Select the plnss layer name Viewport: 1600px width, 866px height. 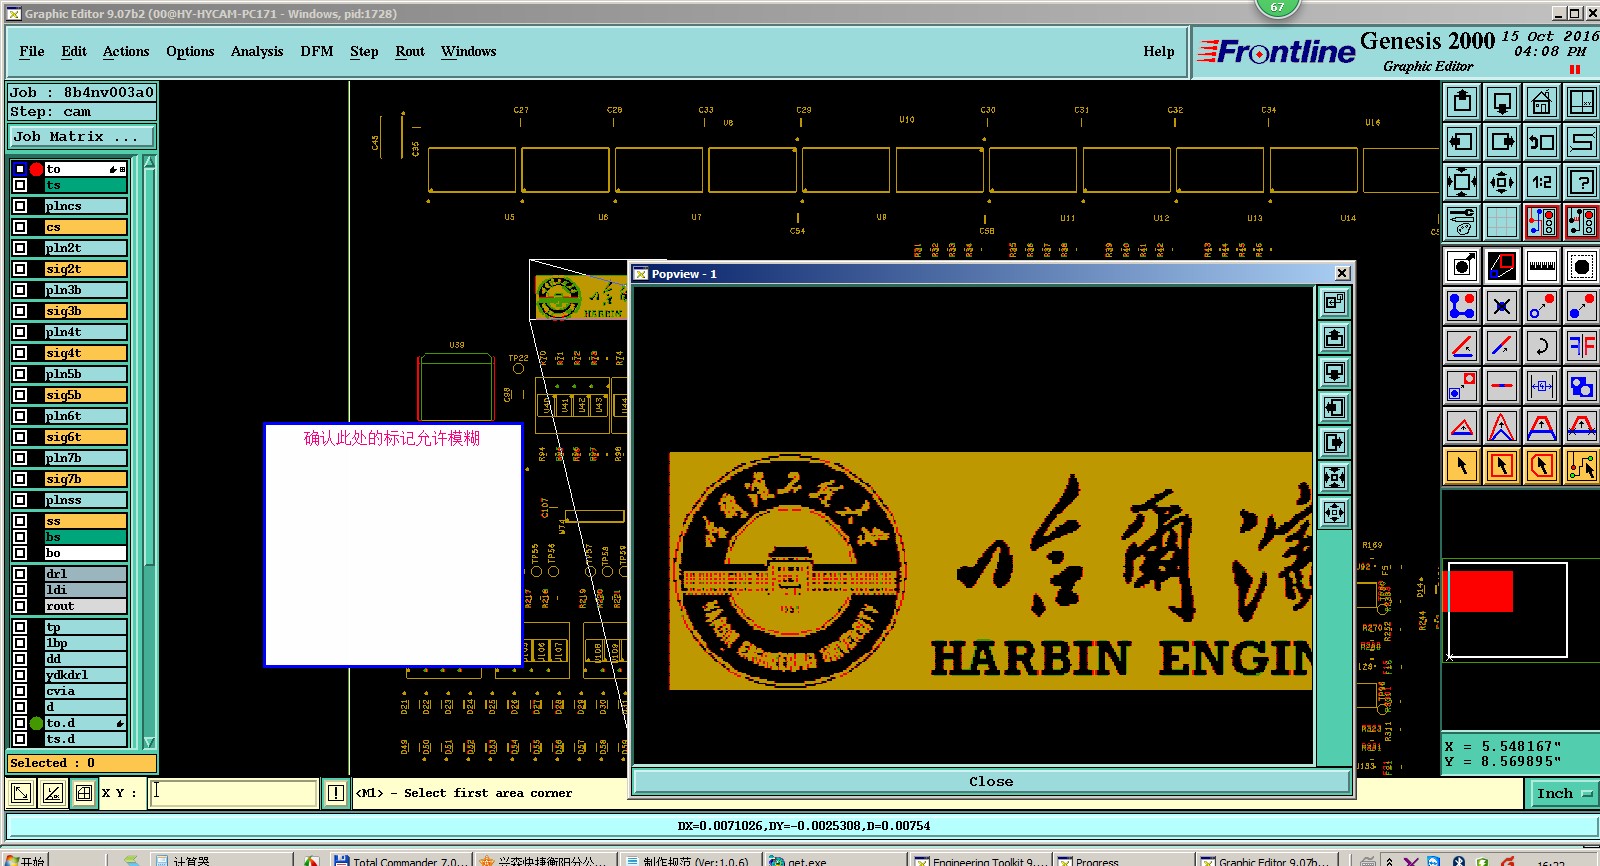(x=85, y=500)
